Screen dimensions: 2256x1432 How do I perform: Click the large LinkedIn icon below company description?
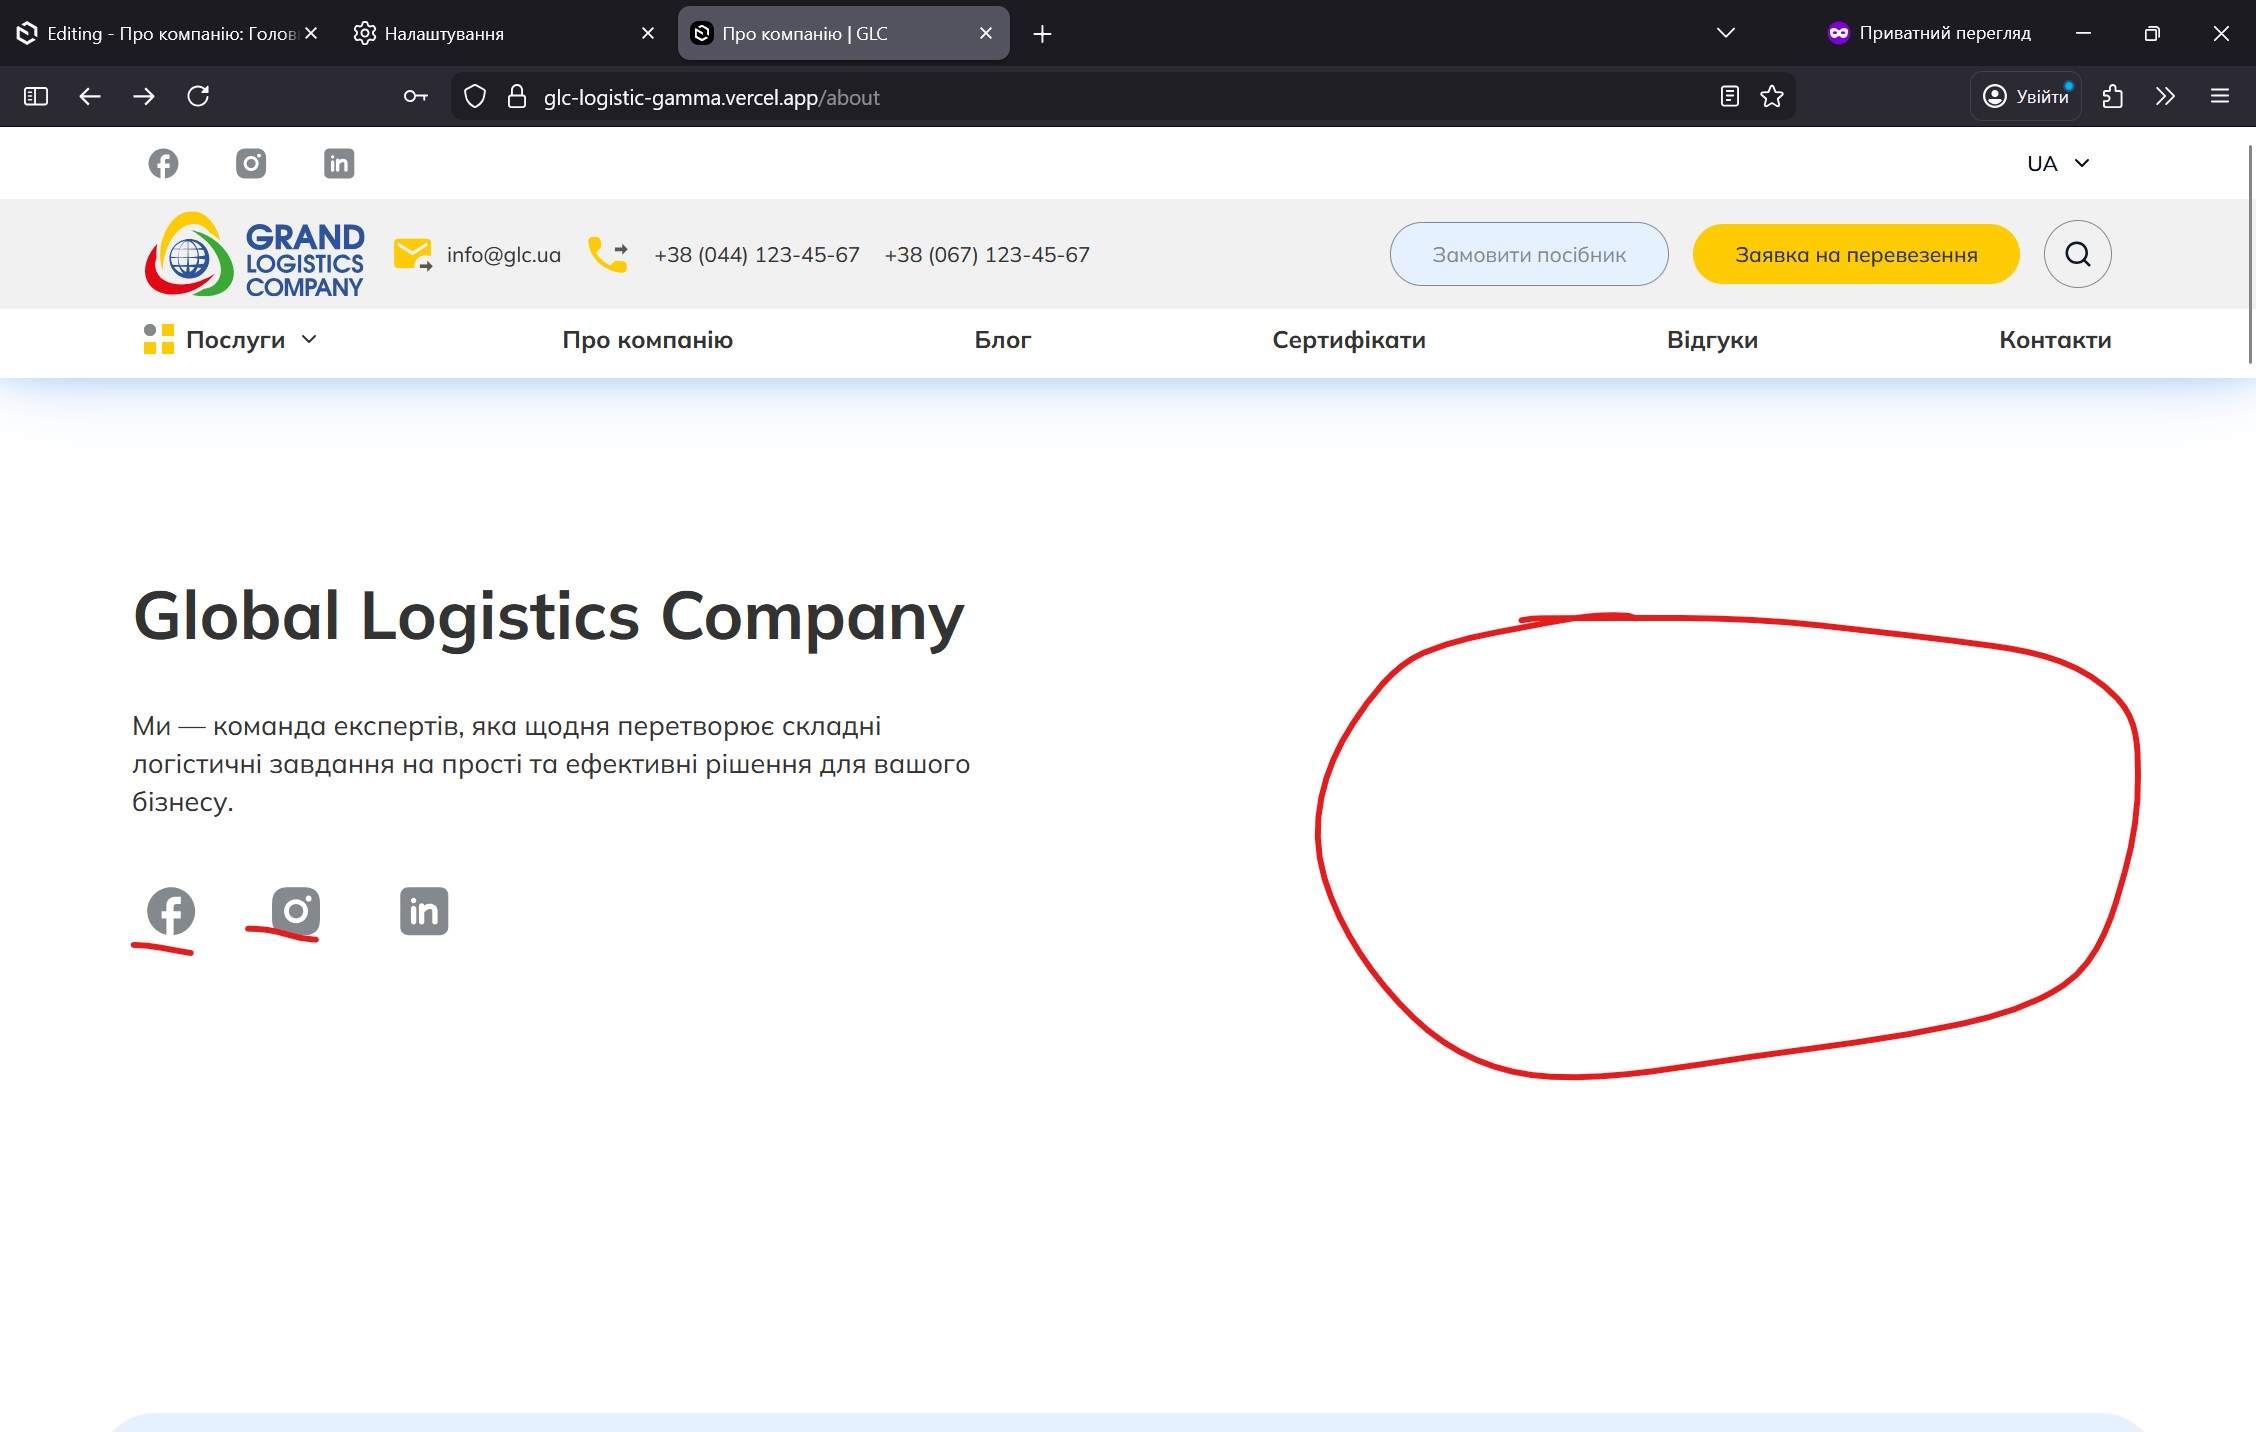tap(424, 911)
